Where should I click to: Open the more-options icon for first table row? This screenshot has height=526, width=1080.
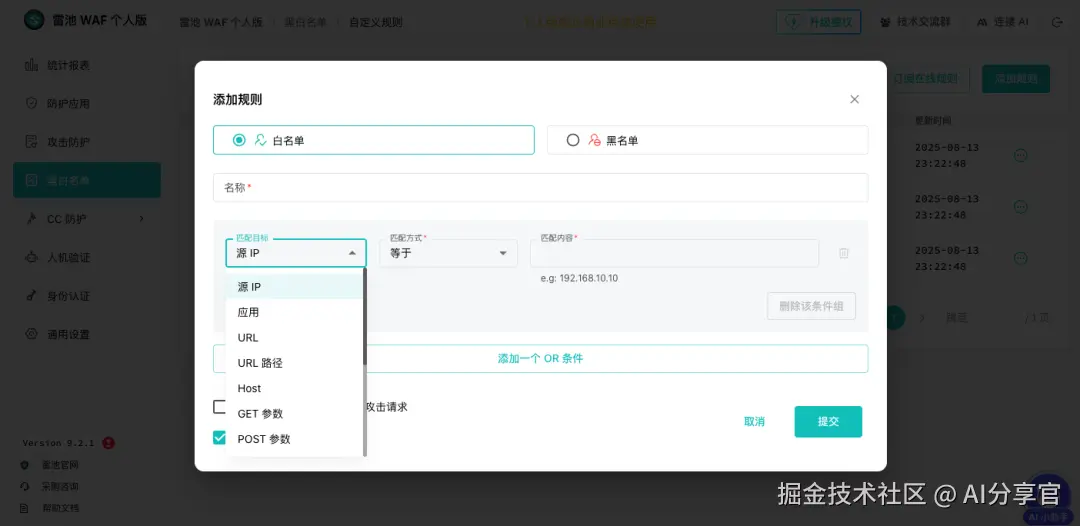pyautogui.click(x=1021, y=156)
